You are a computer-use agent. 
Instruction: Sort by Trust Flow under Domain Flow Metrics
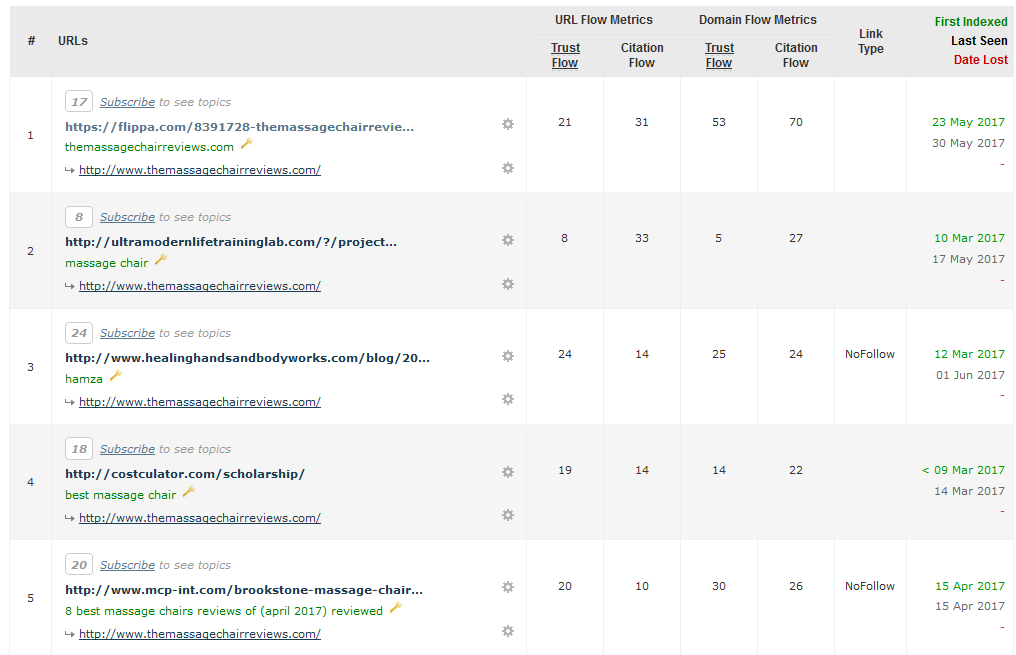pyautogui.click(x=719, y=55)
